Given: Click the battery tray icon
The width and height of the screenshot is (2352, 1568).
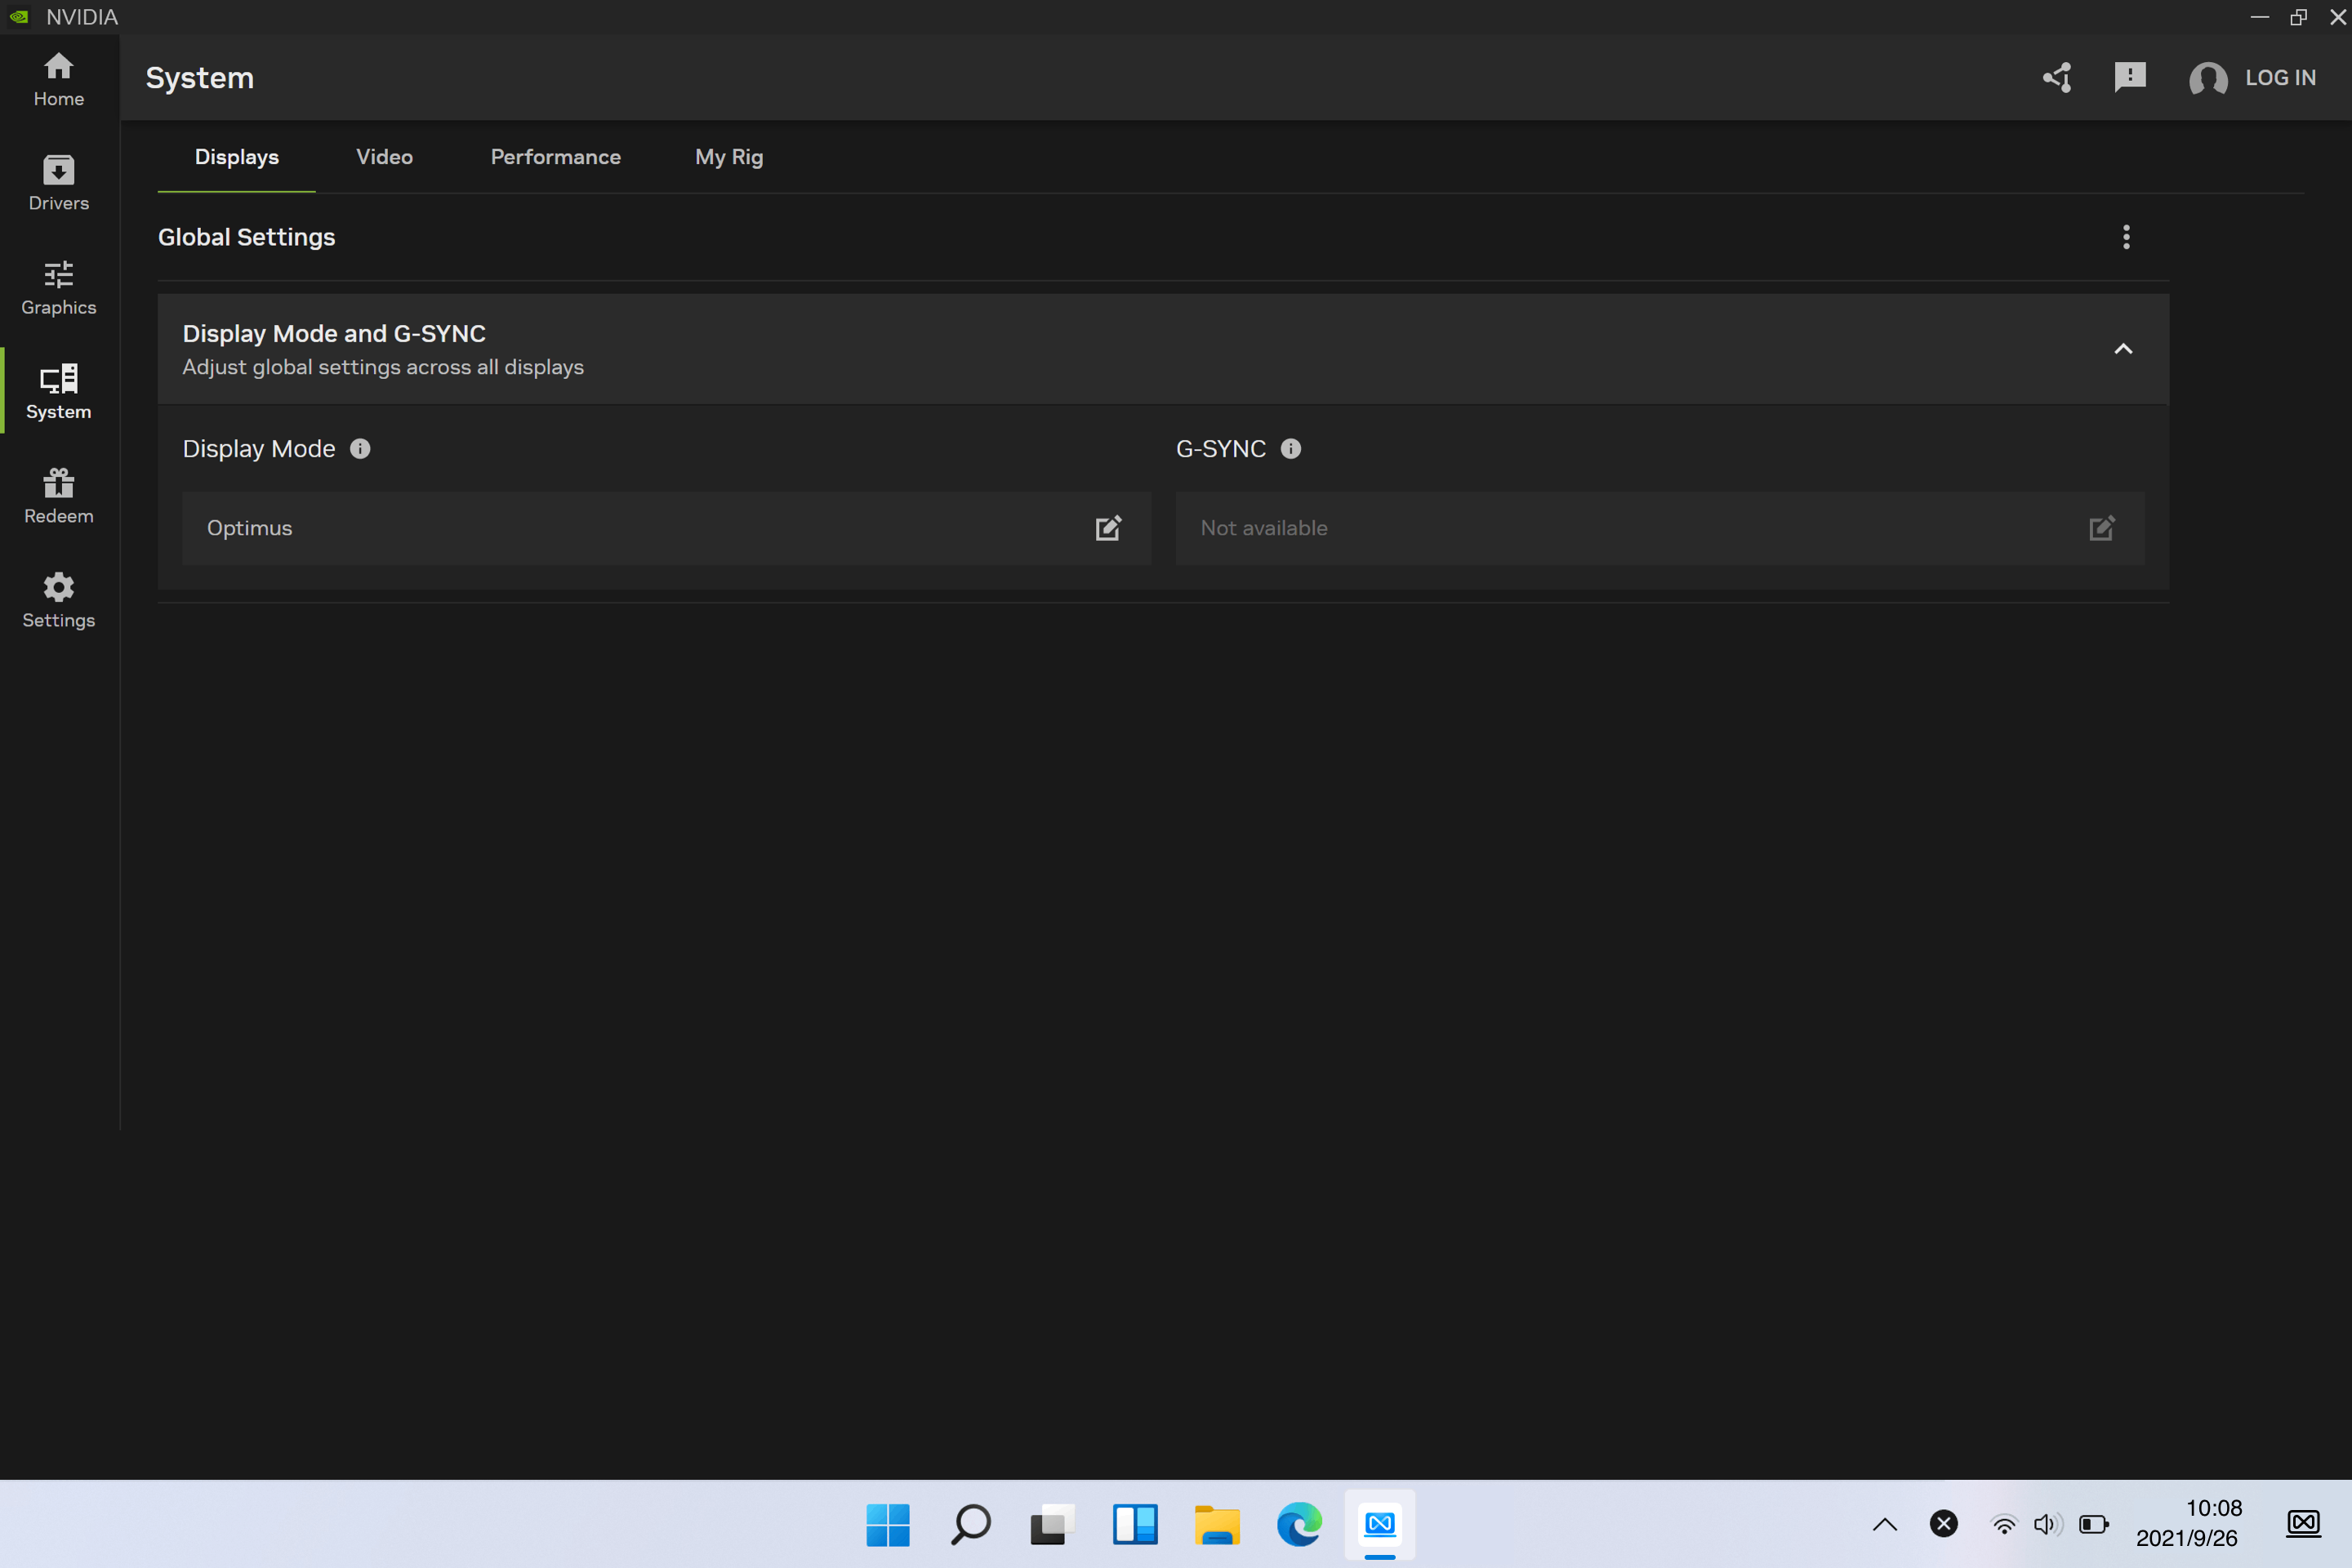Looking at the screenshot, I should (x=2094, y=1524).
